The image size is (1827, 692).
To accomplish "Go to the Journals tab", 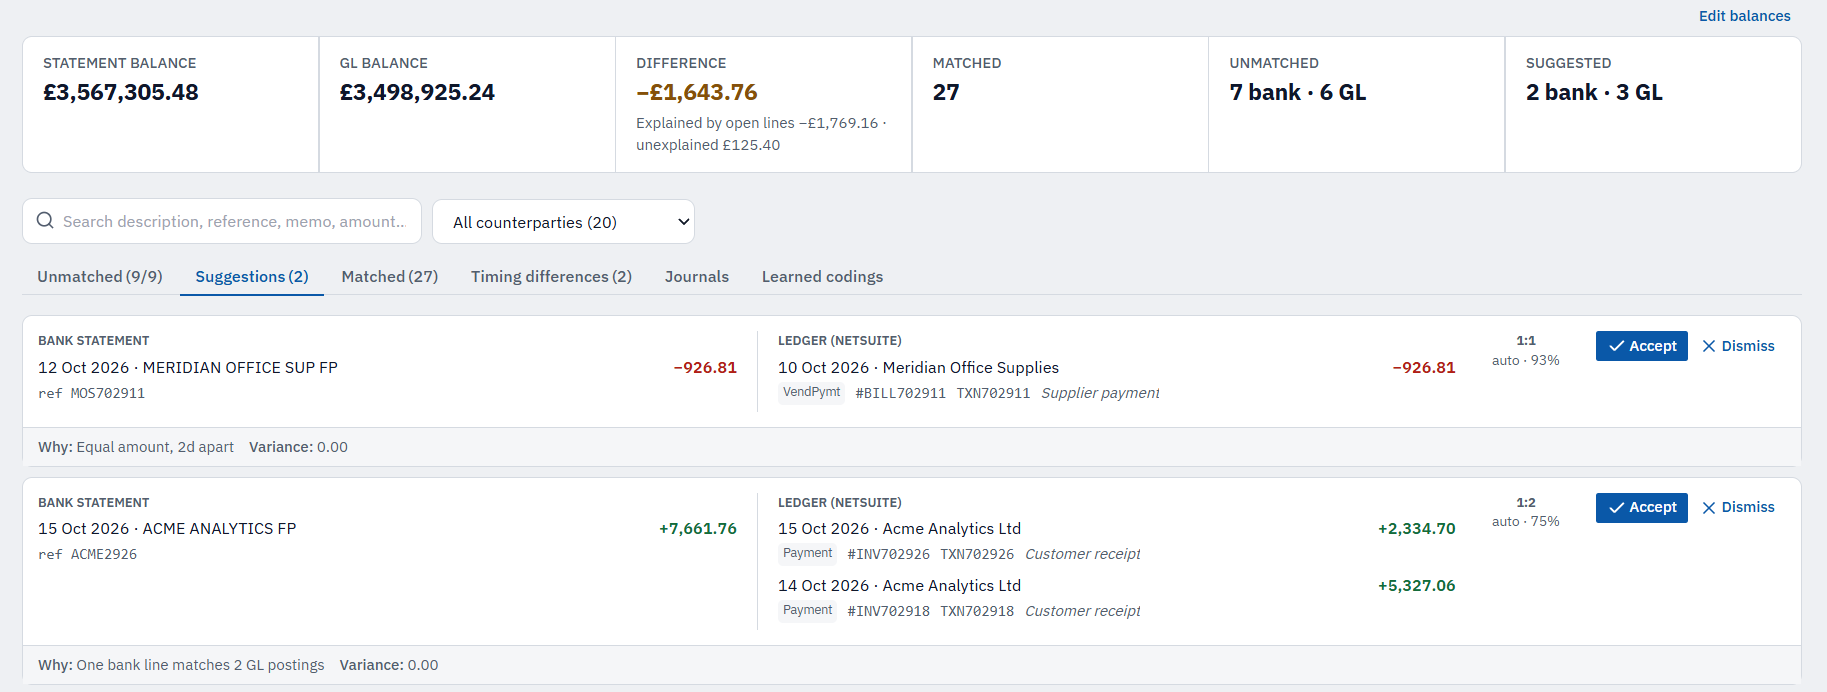I will coord(697,277).
